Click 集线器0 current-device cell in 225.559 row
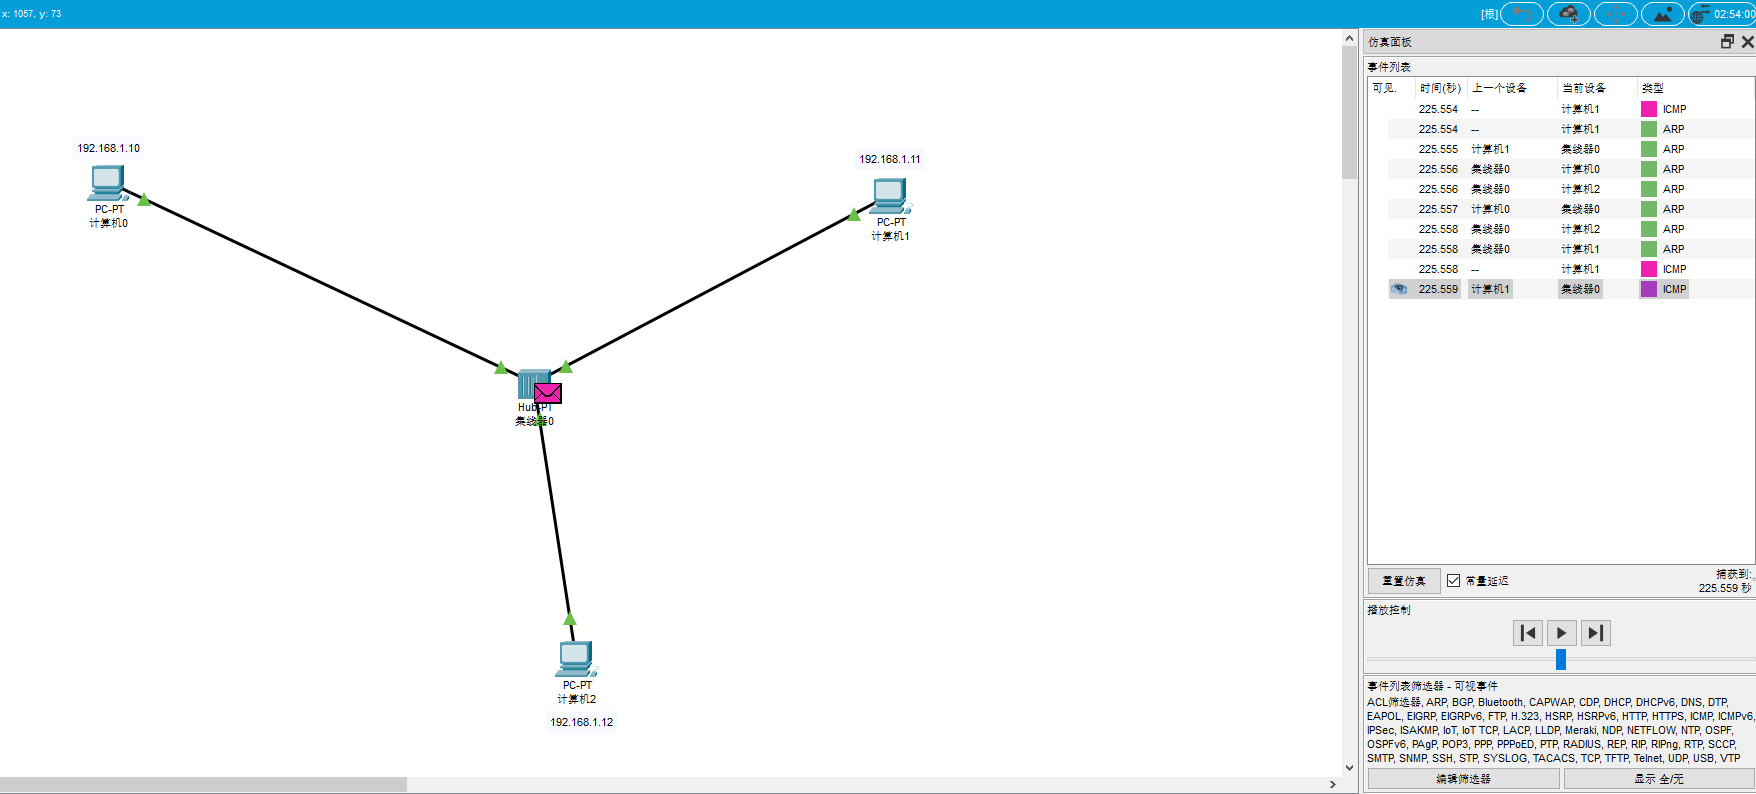Image resolution: width=1756 pixels, height=794 pixels. pyautogui.click(x=1580, y=289)
